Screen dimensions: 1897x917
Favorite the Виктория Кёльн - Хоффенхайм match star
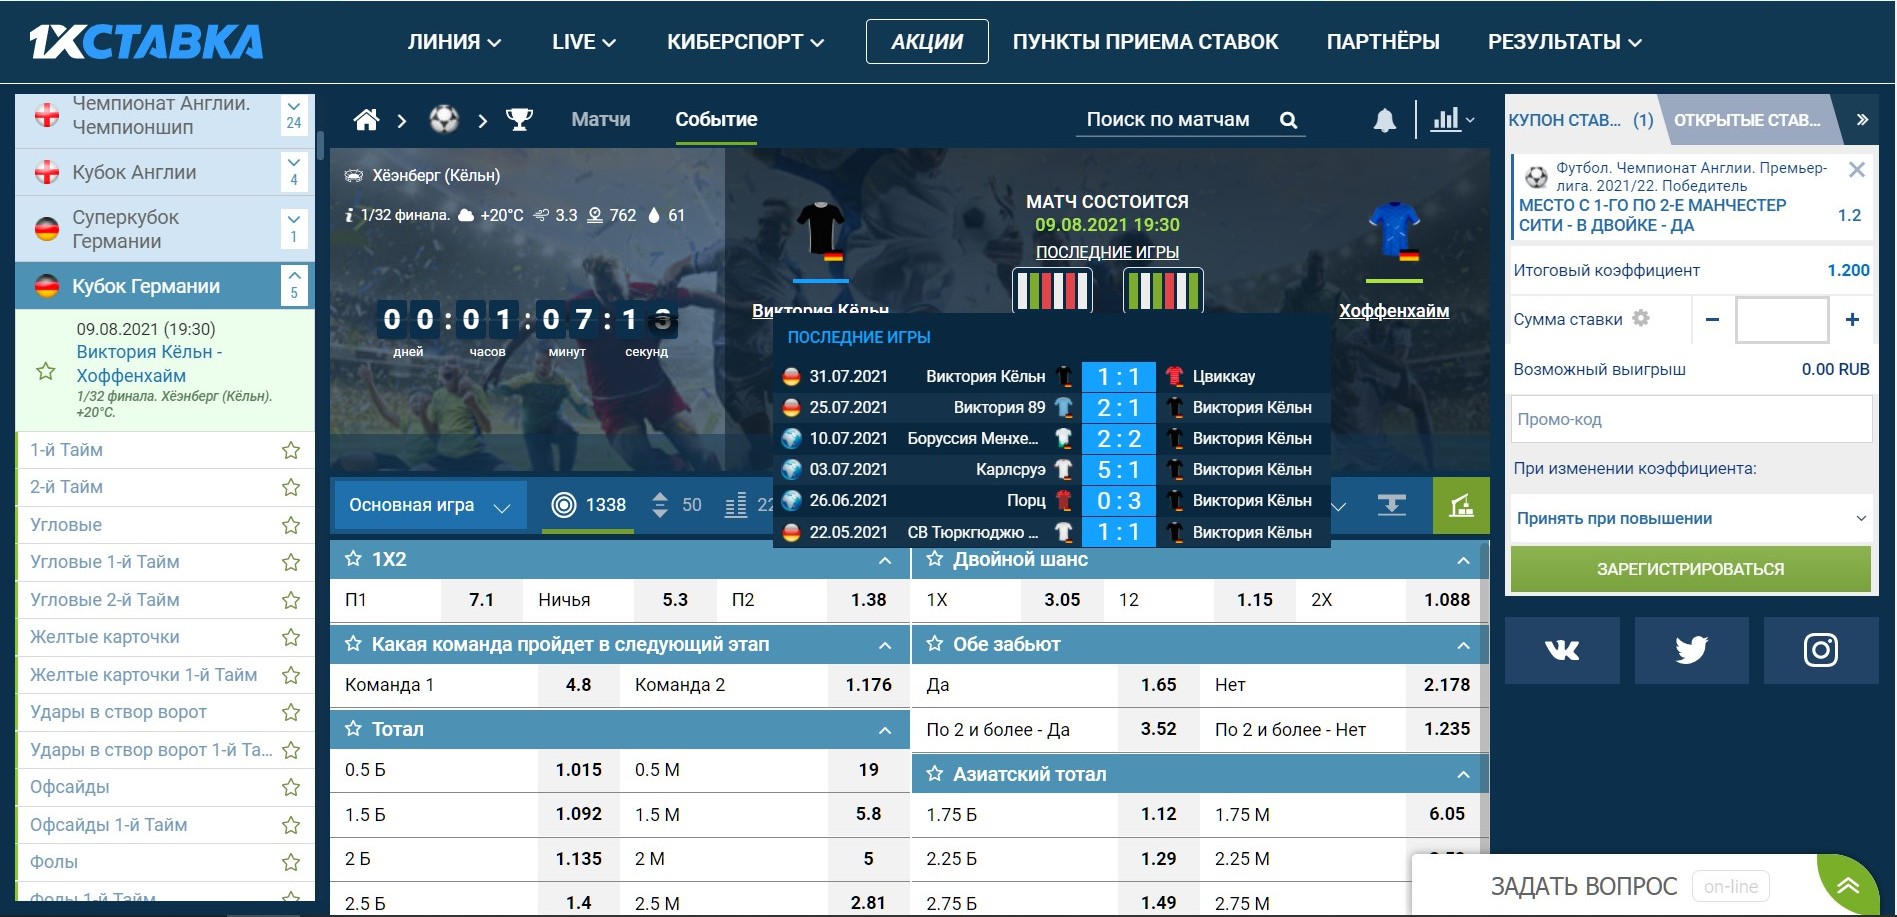tap(46, 371)
